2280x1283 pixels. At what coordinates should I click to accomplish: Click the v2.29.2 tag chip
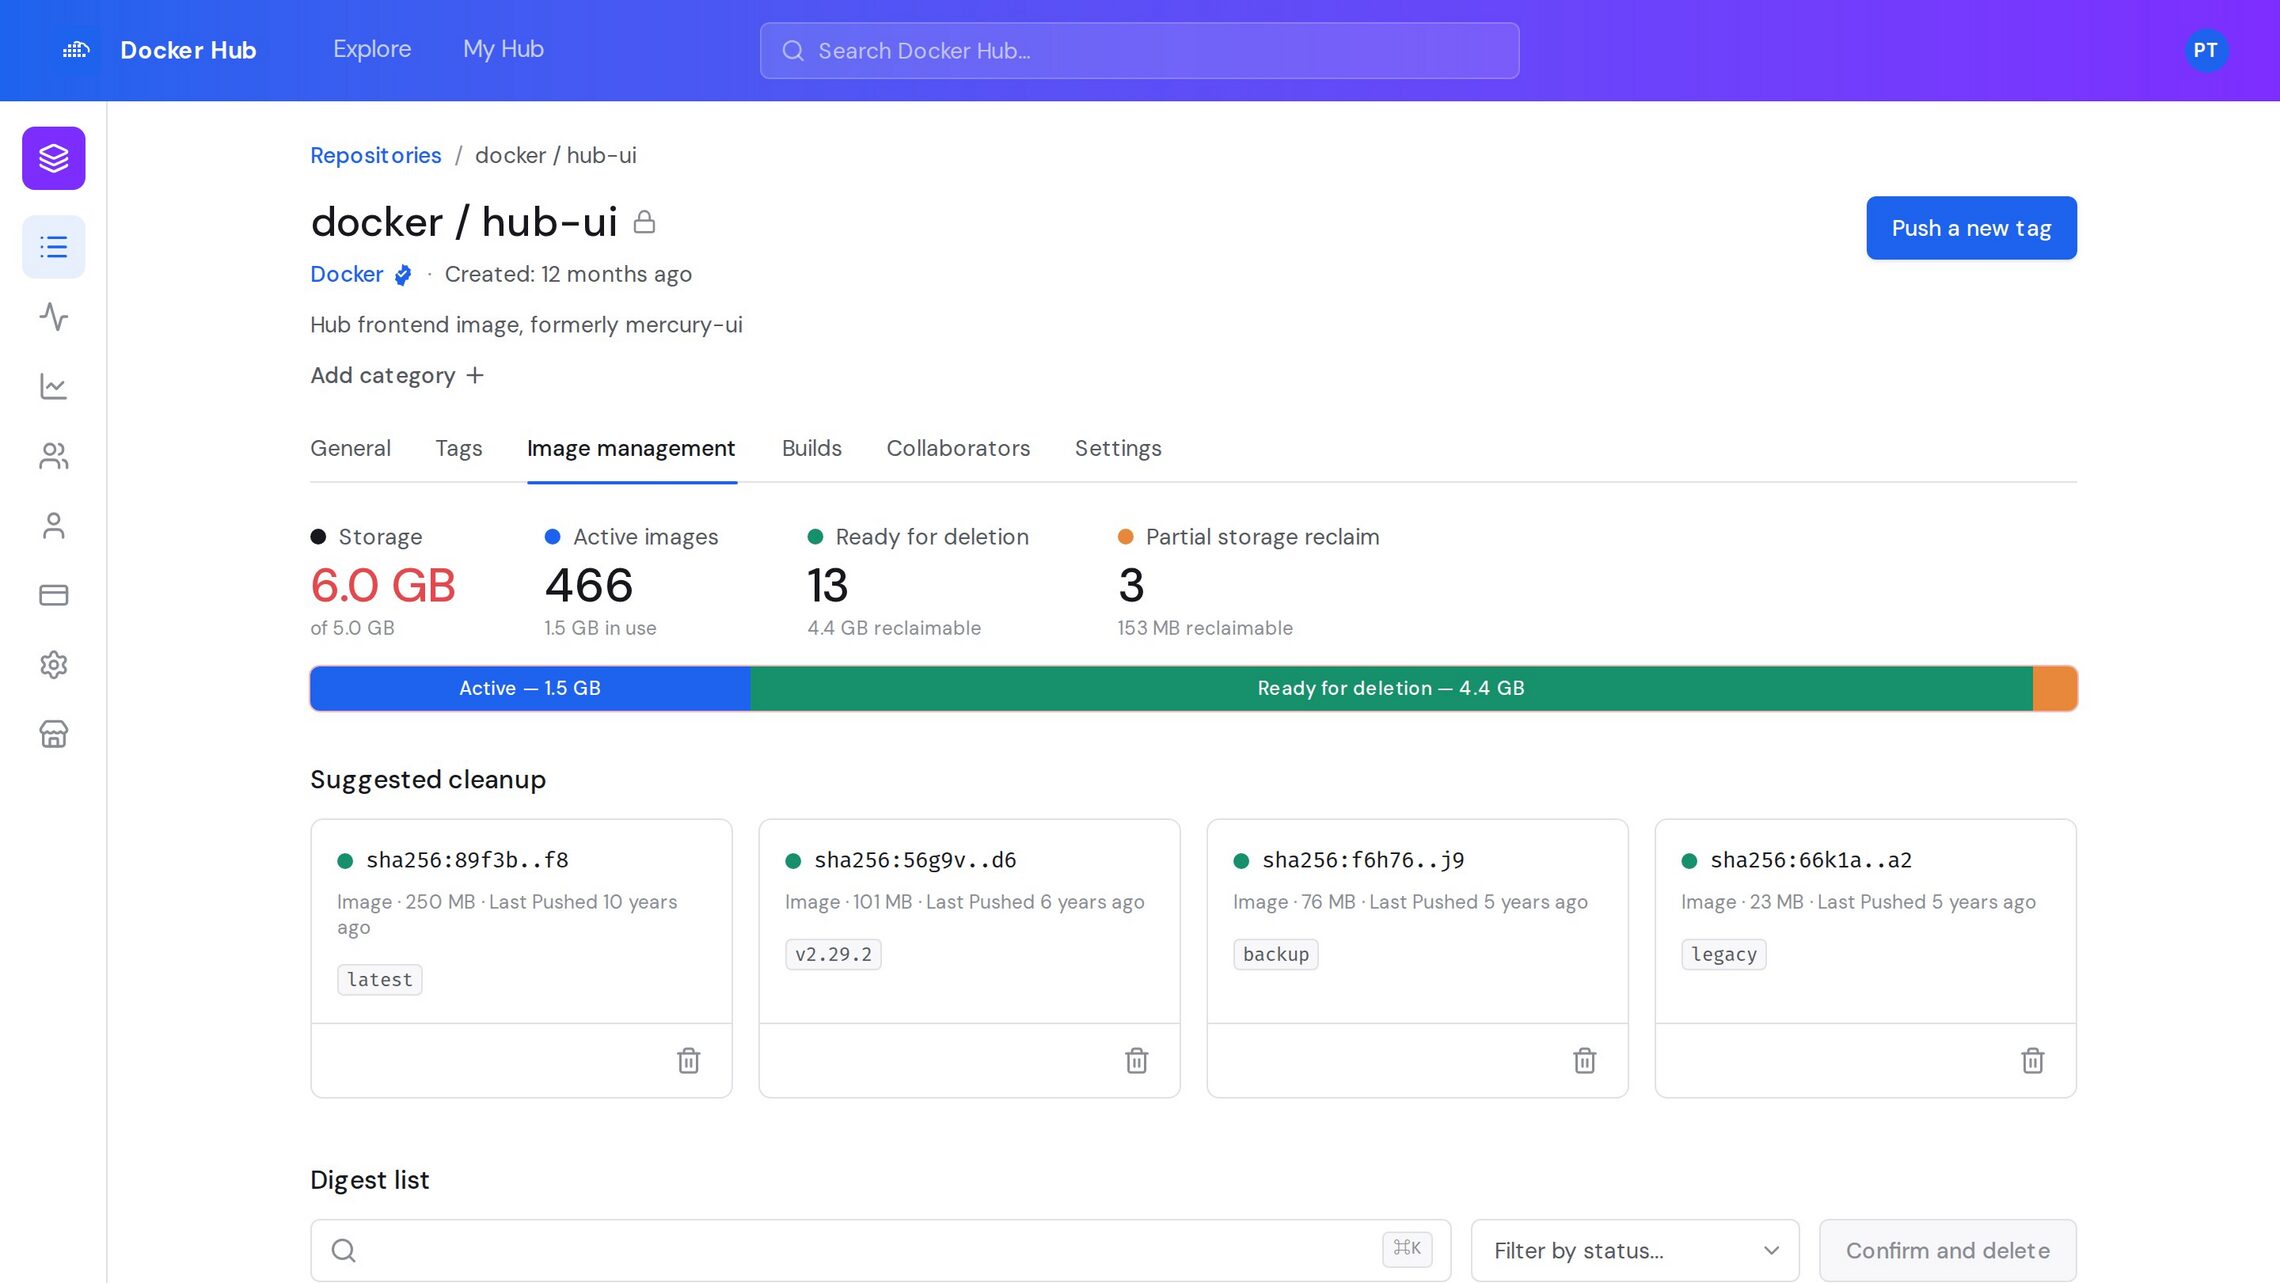click(833, 954)
